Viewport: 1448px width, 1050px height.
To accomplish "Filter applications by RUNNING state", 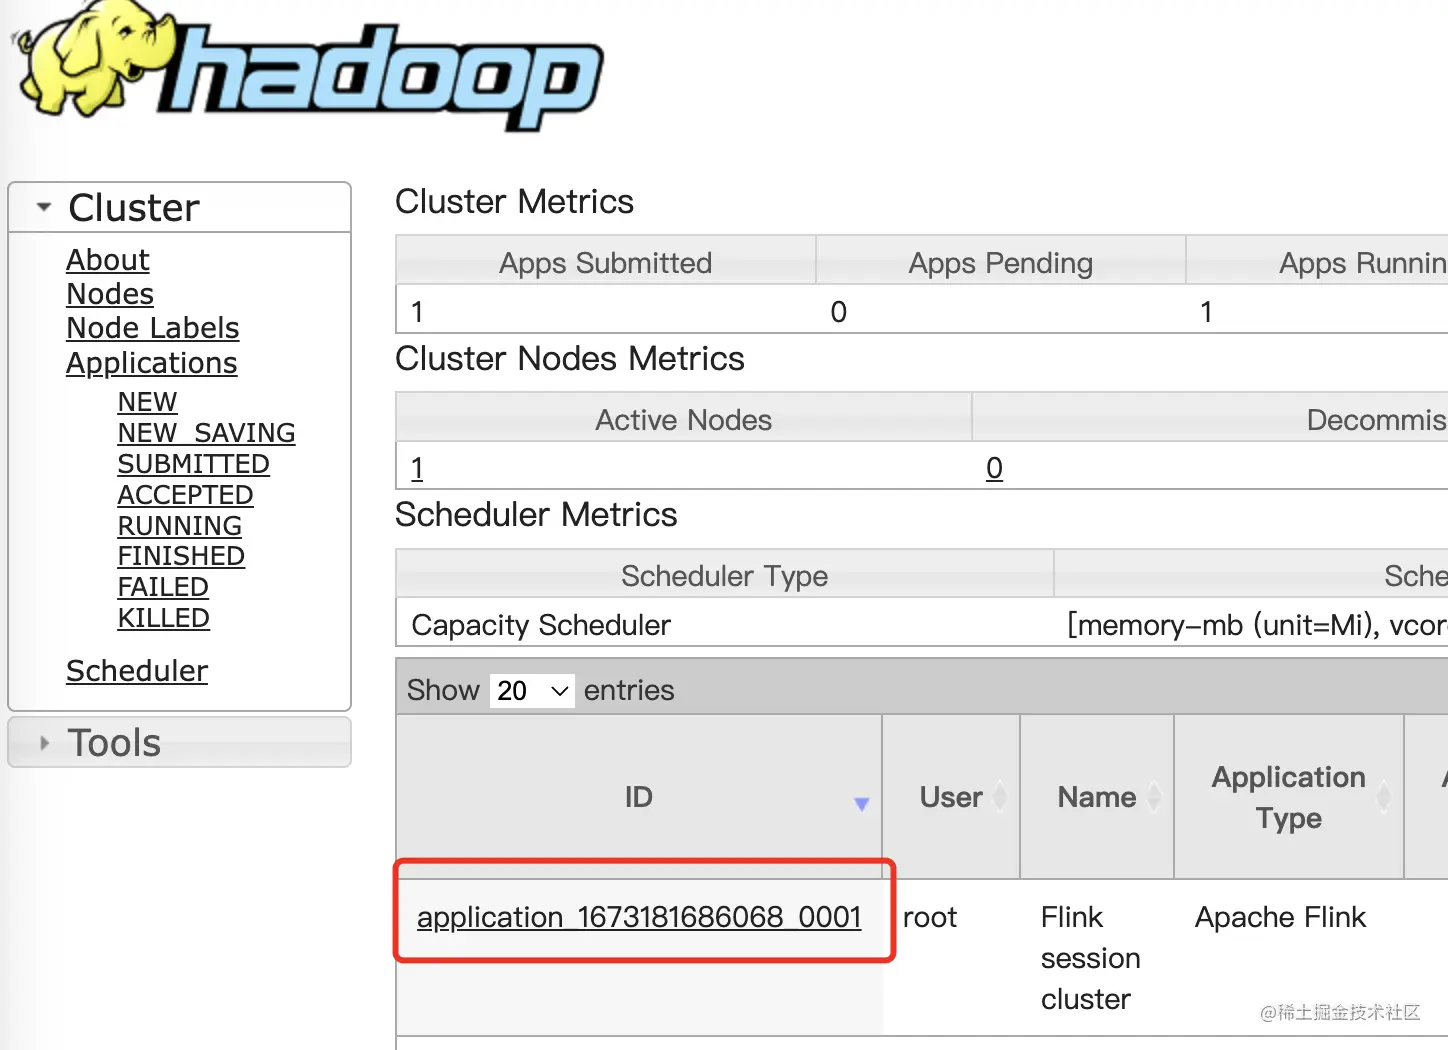I will [179, 526].
